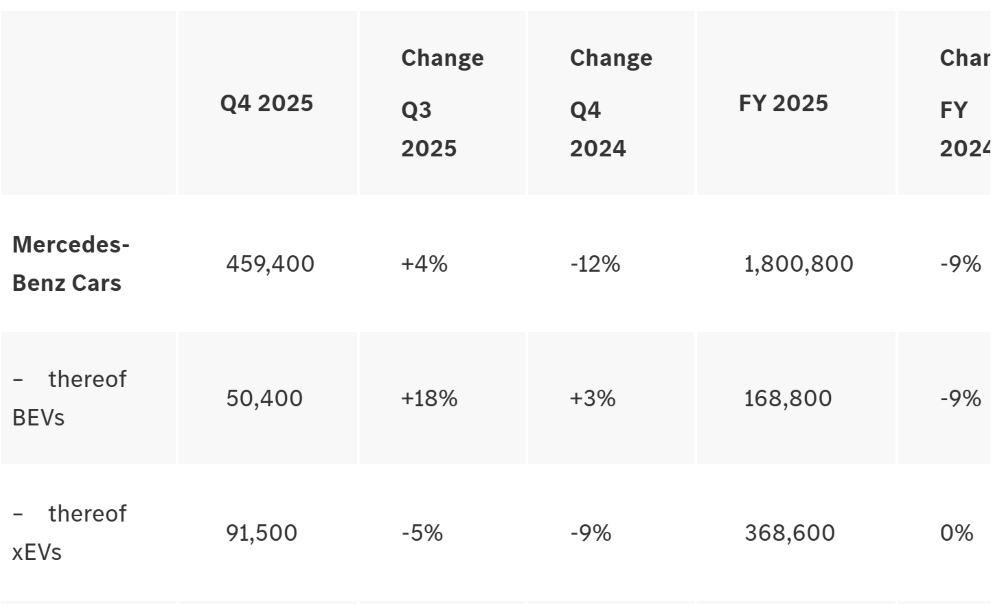Screen dimensions: 1000x604
Task: Click the +3% BEV year-over-year cell
Action: [x=593, y=398]
